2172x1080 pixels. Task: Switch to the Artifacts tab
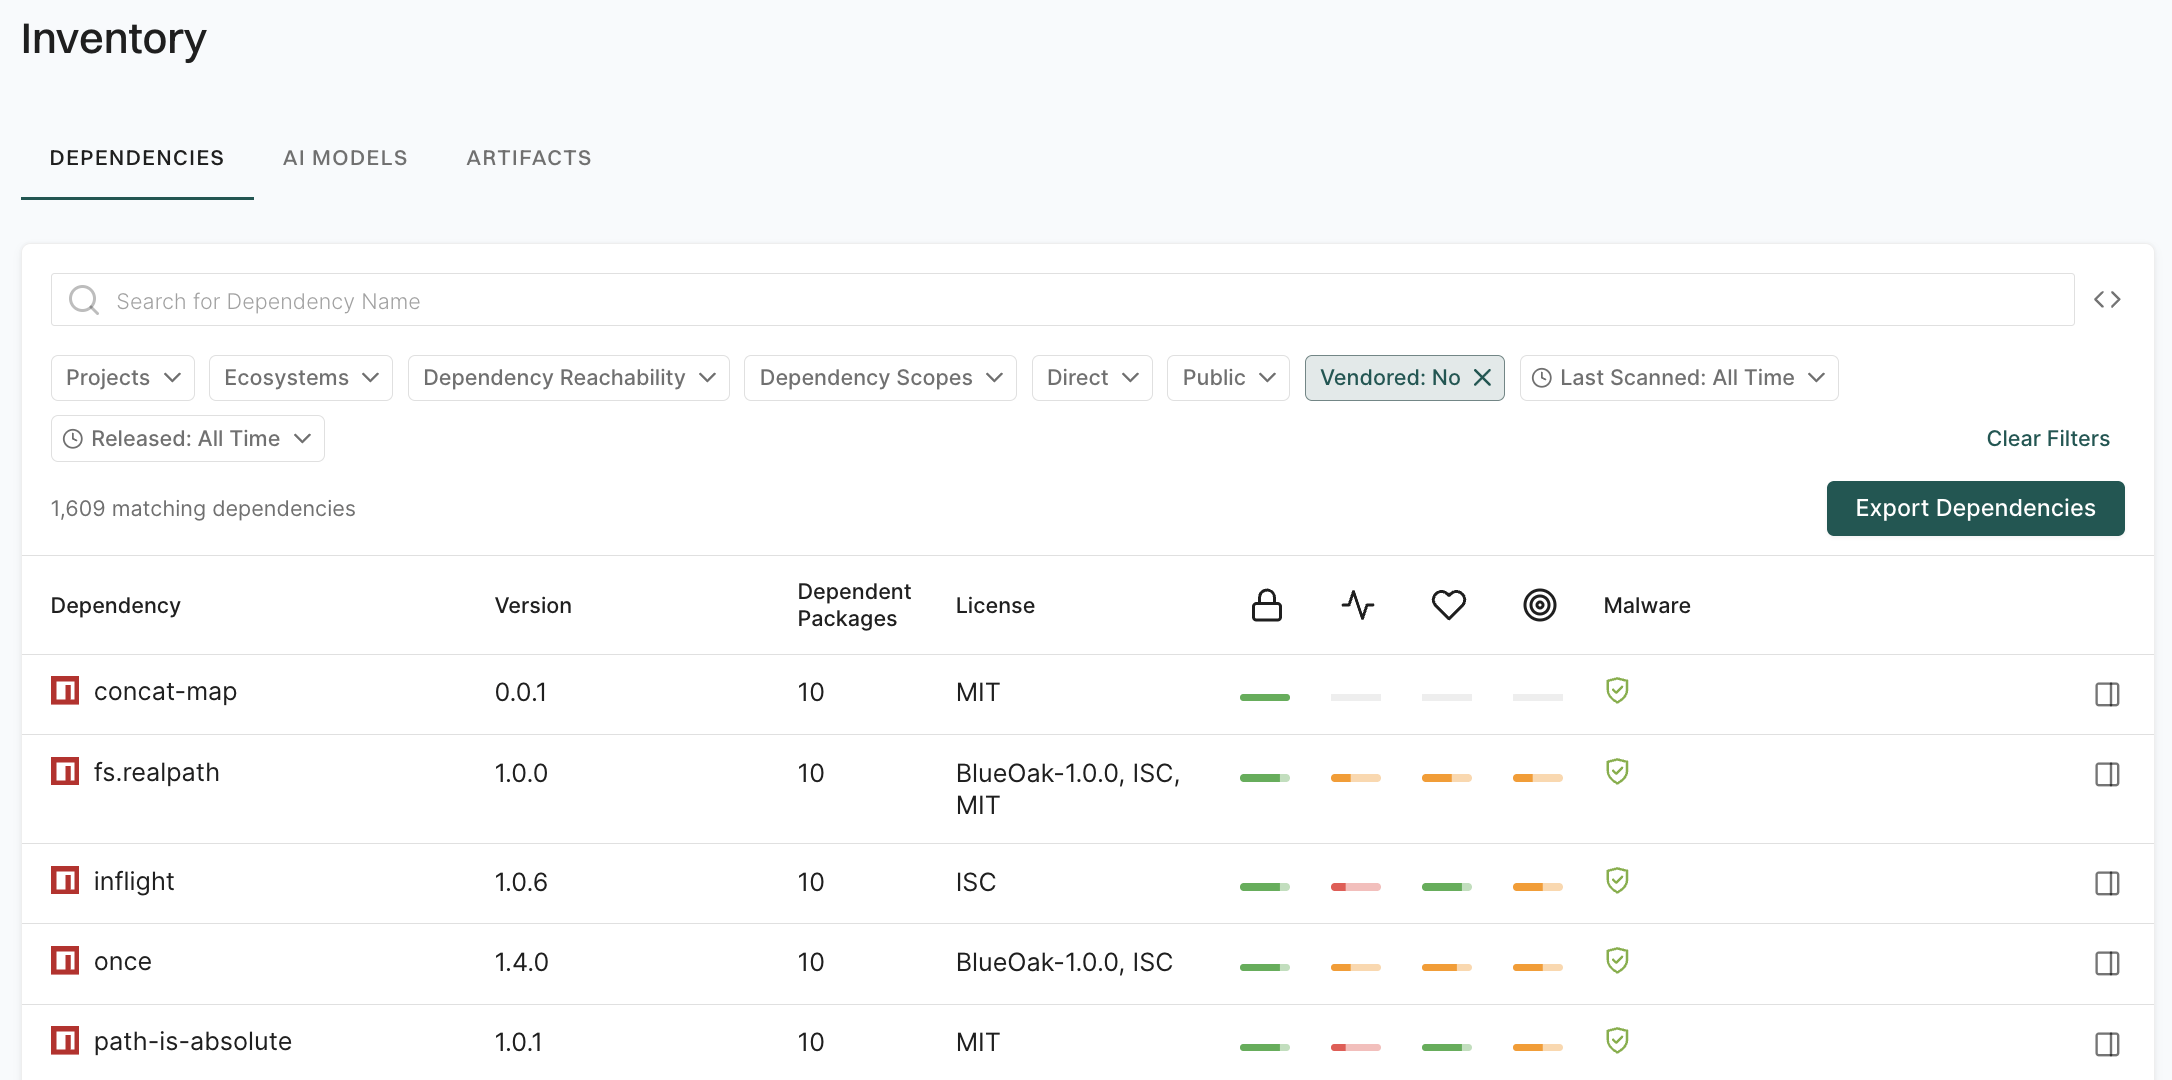(x=529, y=158)
